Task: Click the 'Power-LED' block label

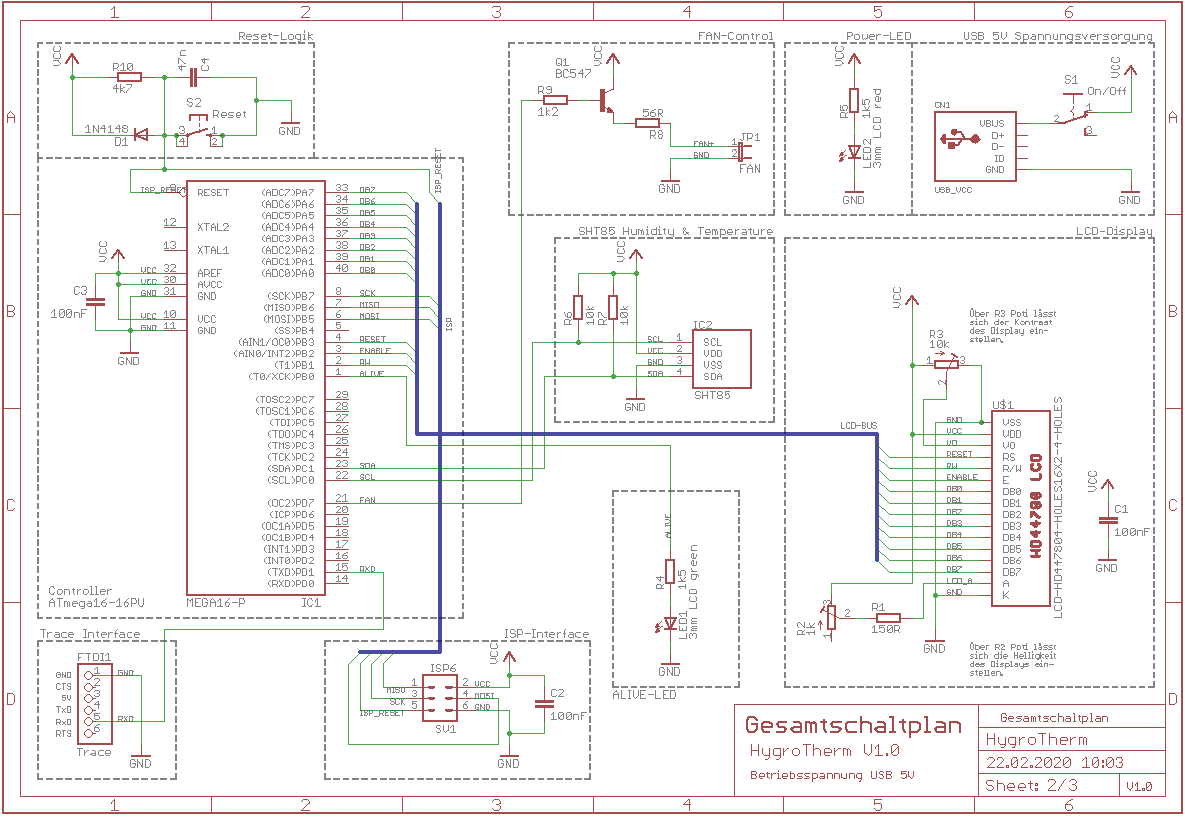Action: click(878, 36)
